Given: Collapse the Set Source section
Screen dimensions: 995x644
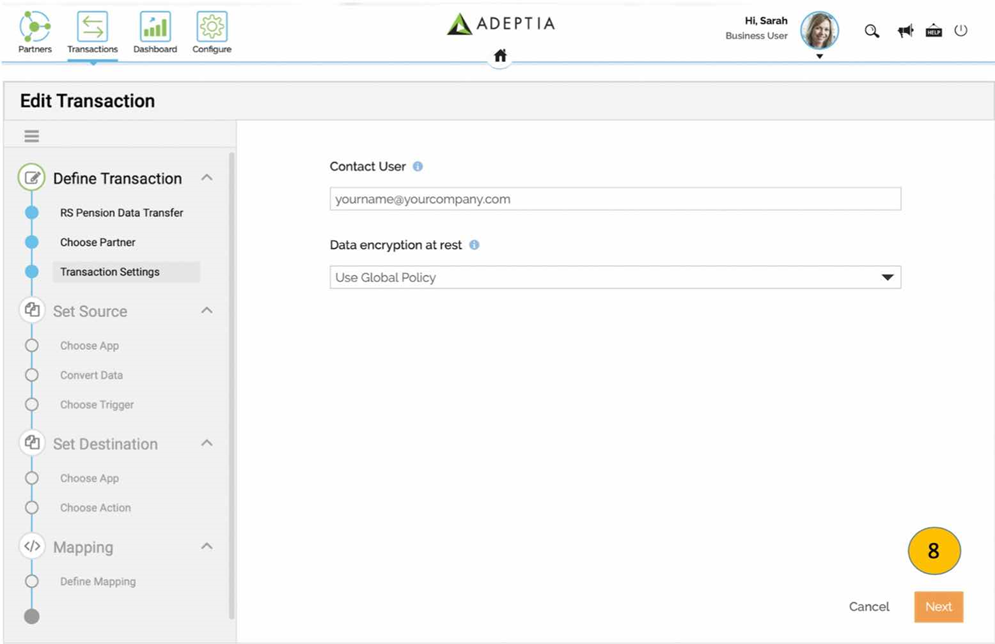Looking at the screenshot, I should [x=207, y=311].
